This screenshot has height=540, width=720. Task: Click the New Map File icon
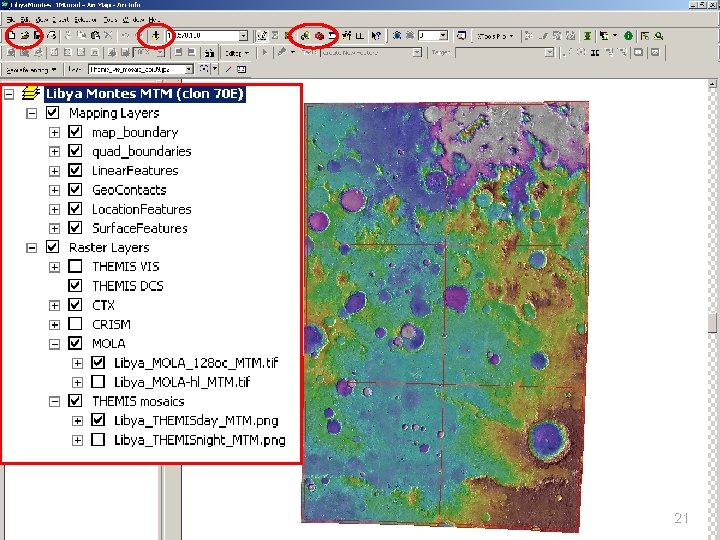11,35
